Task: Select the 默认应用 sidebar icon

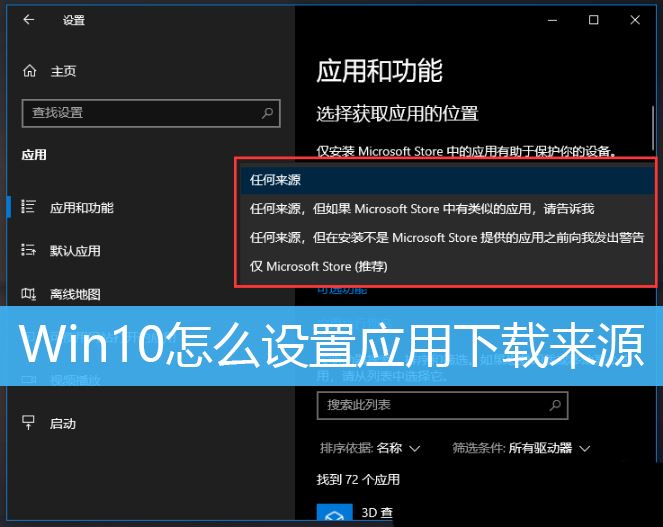Action: [x=29, y=251]
